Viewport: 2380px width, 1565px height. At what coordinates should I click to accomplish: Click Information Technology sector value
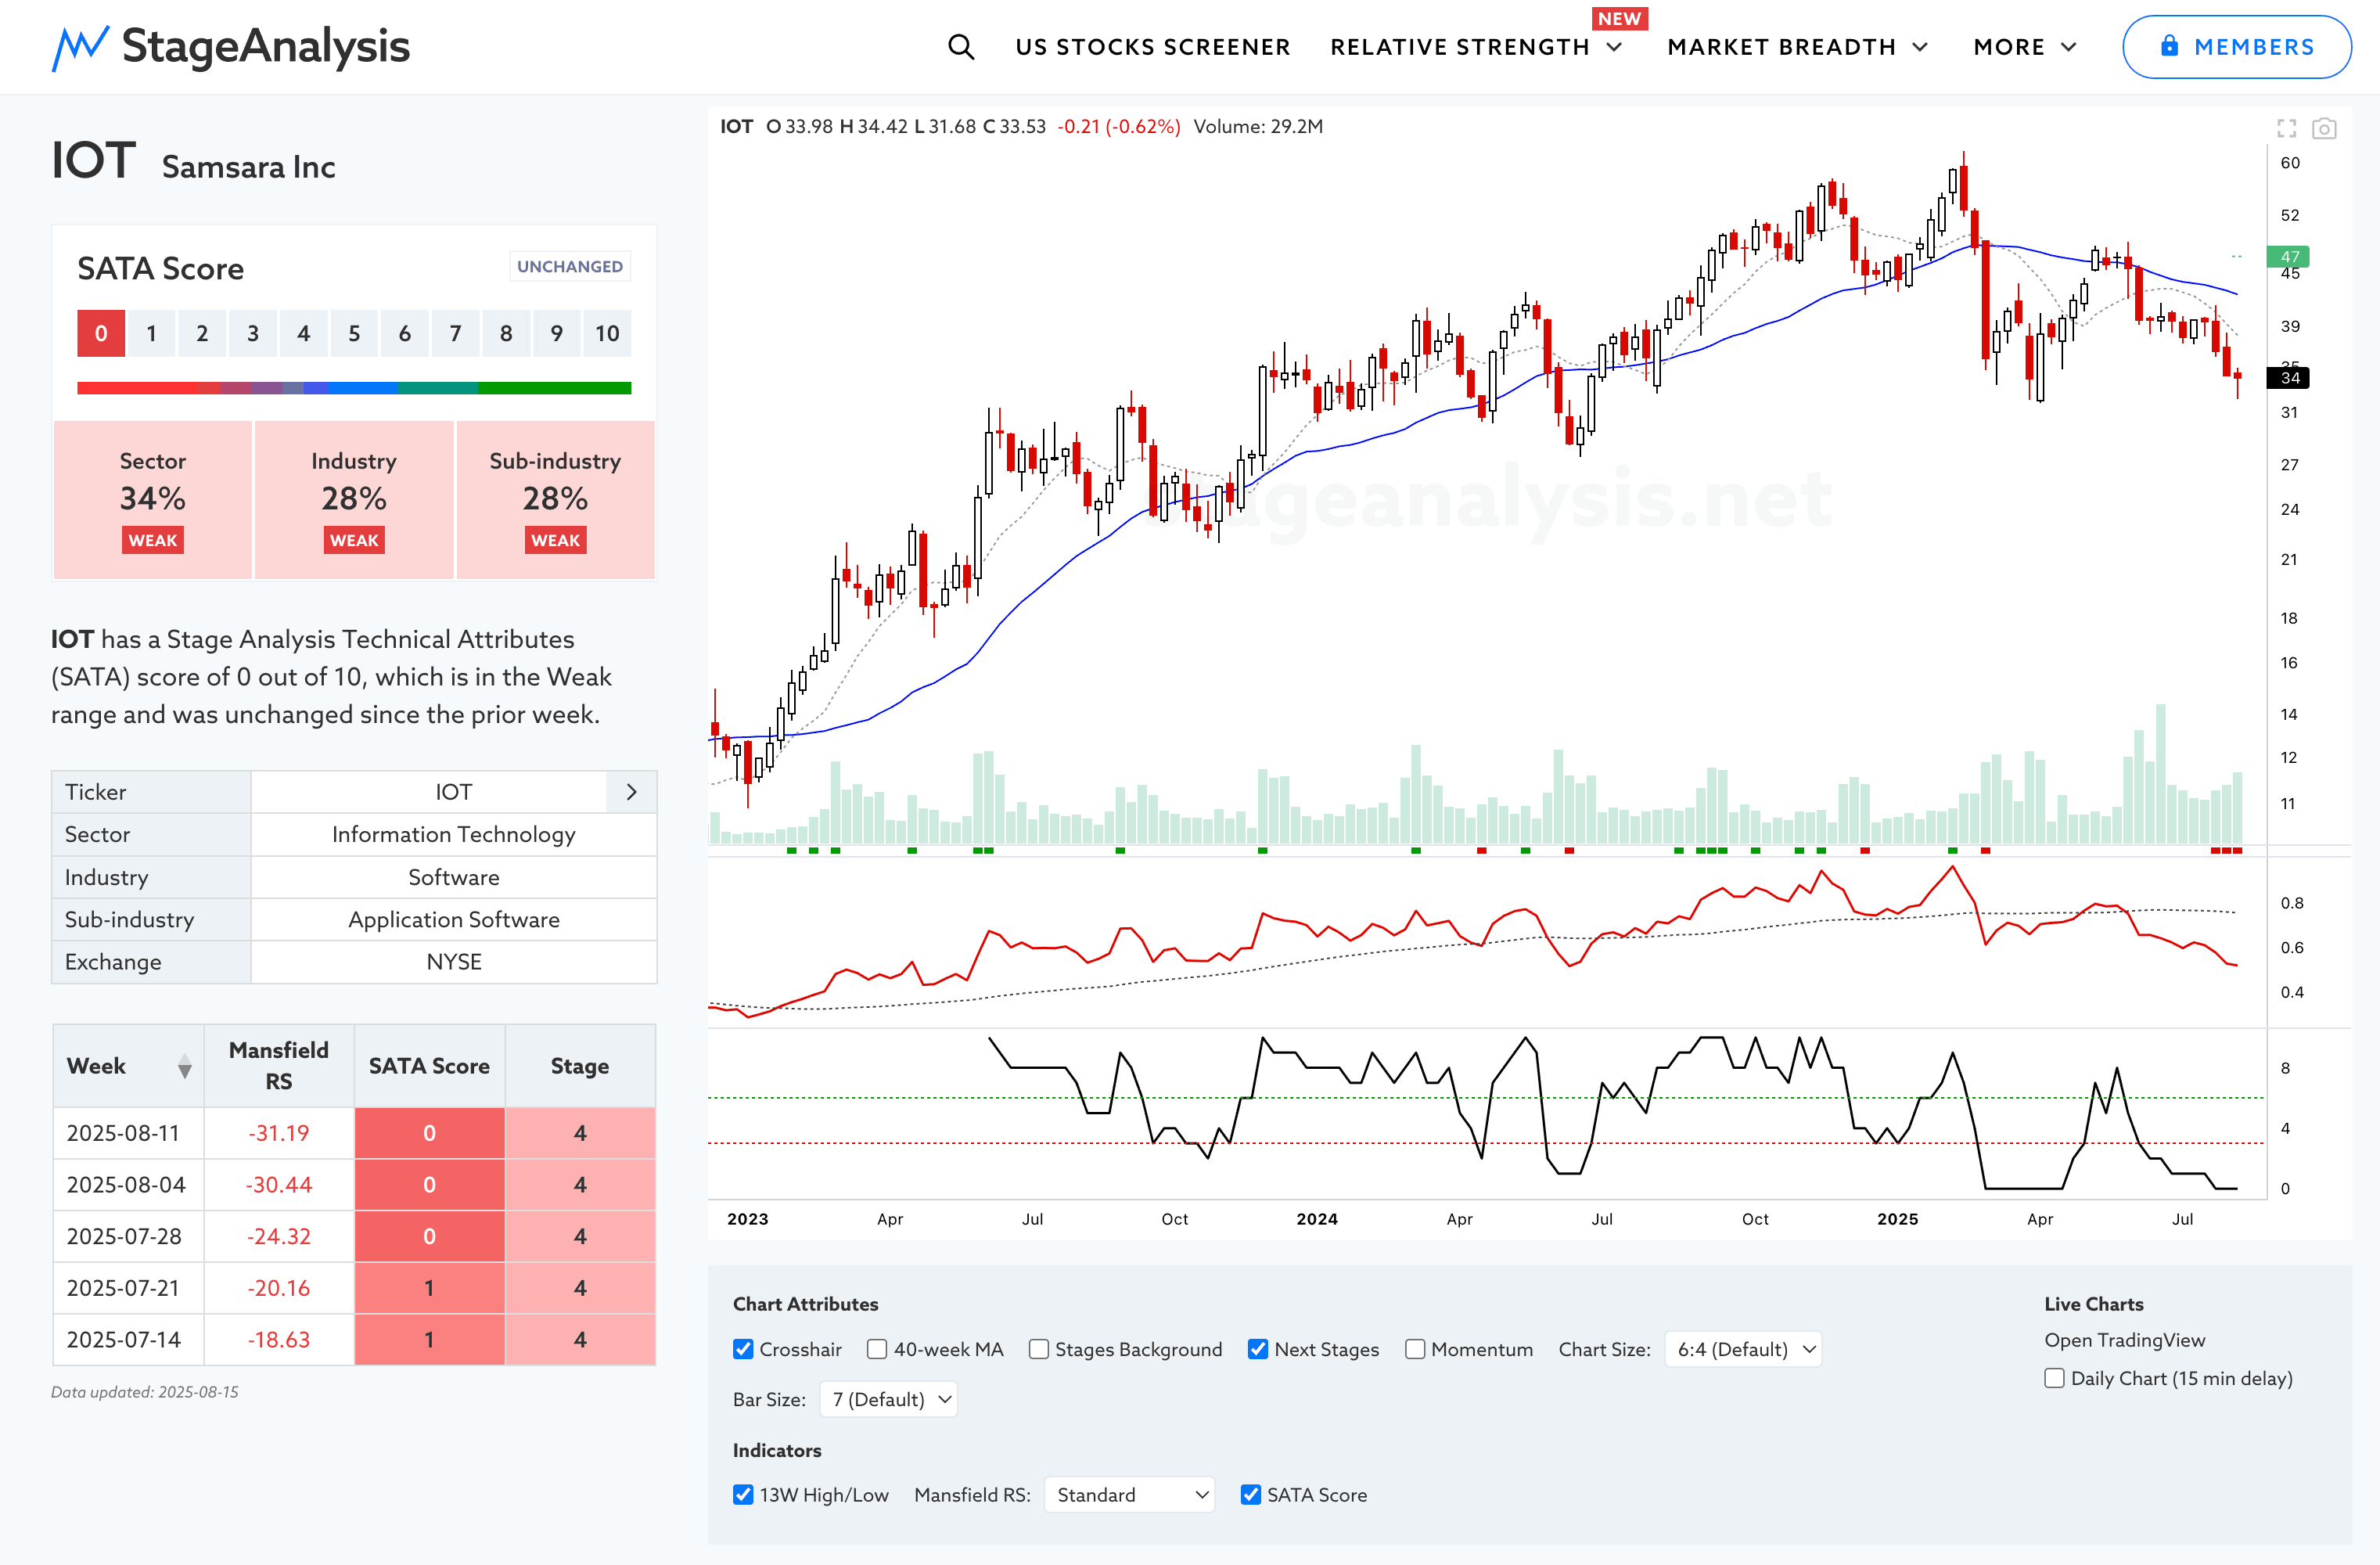[x=453, y=834]
